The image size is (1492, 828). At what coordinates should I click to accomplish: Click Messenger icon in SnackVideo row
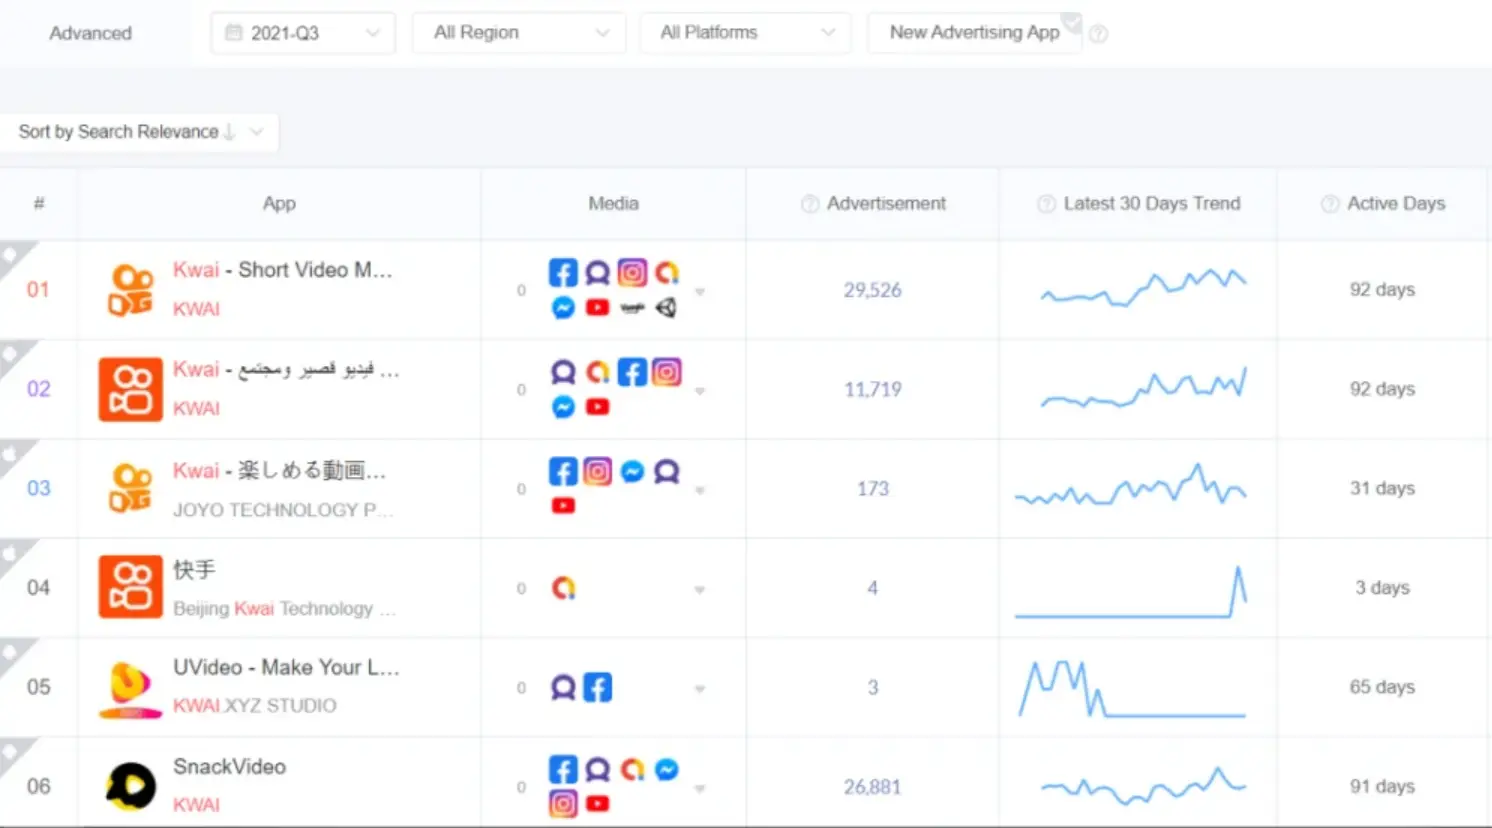click(x=667, y=769)
